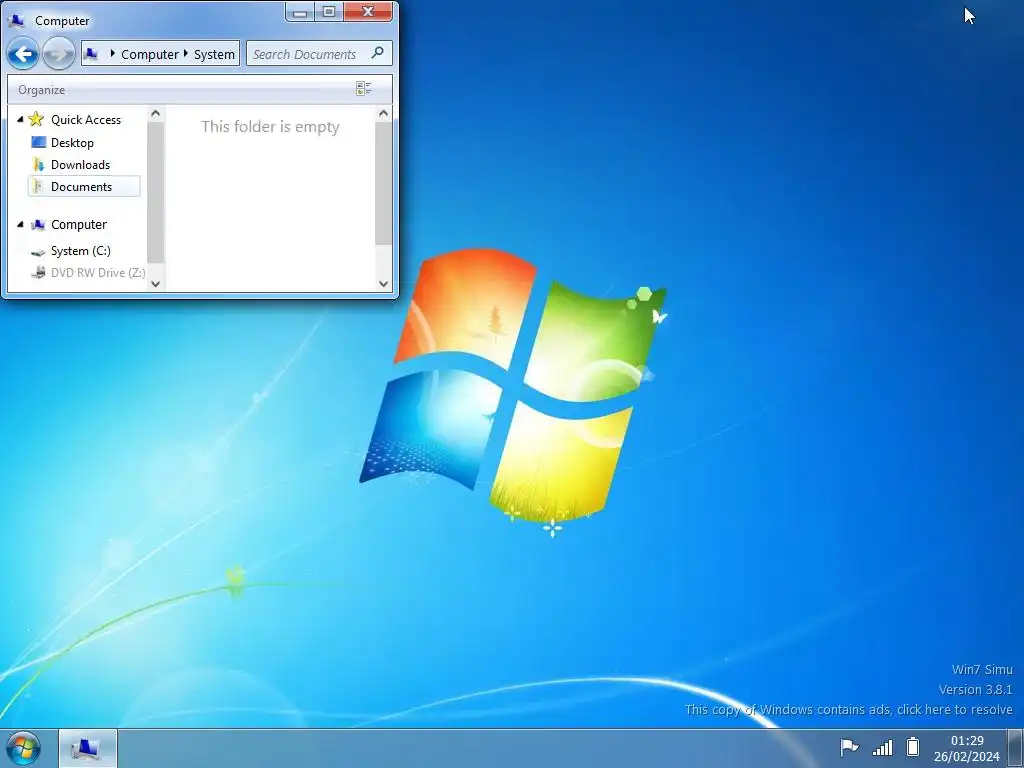The height and width of the screenshot is (768, 1024).
Task: Click arrow between Computer and System
Action: point(185,54)
